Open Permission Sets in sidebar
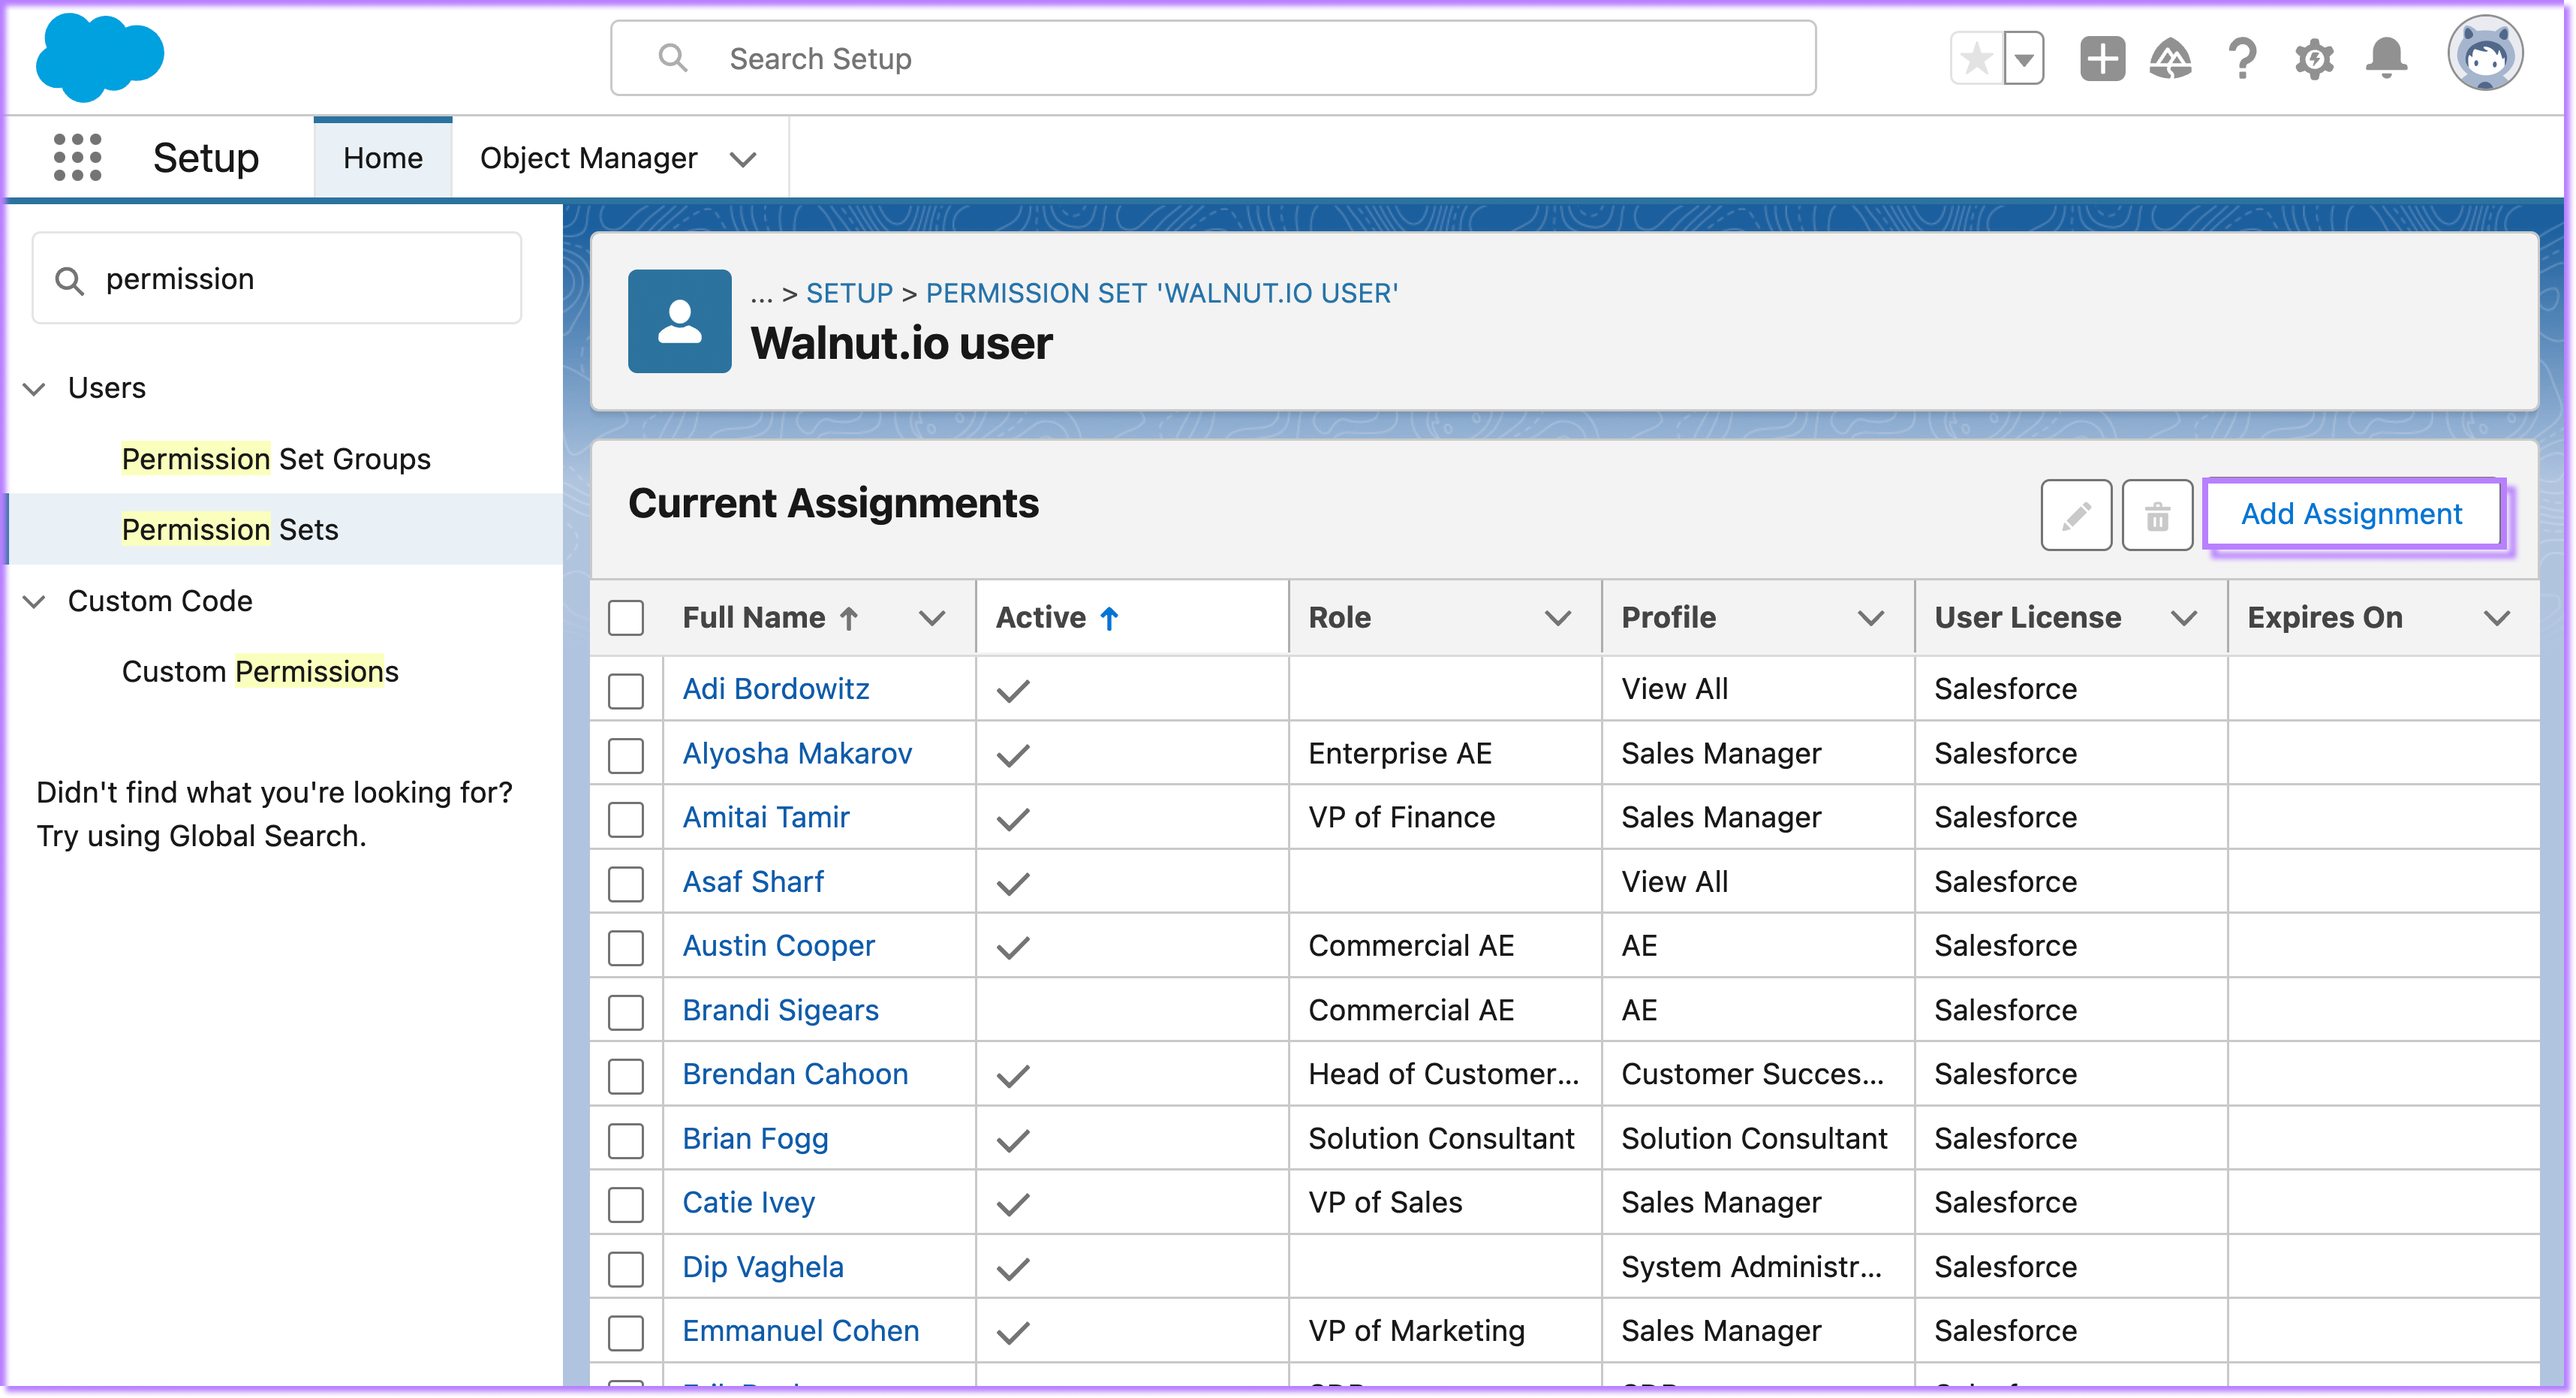 click(230, 530)
